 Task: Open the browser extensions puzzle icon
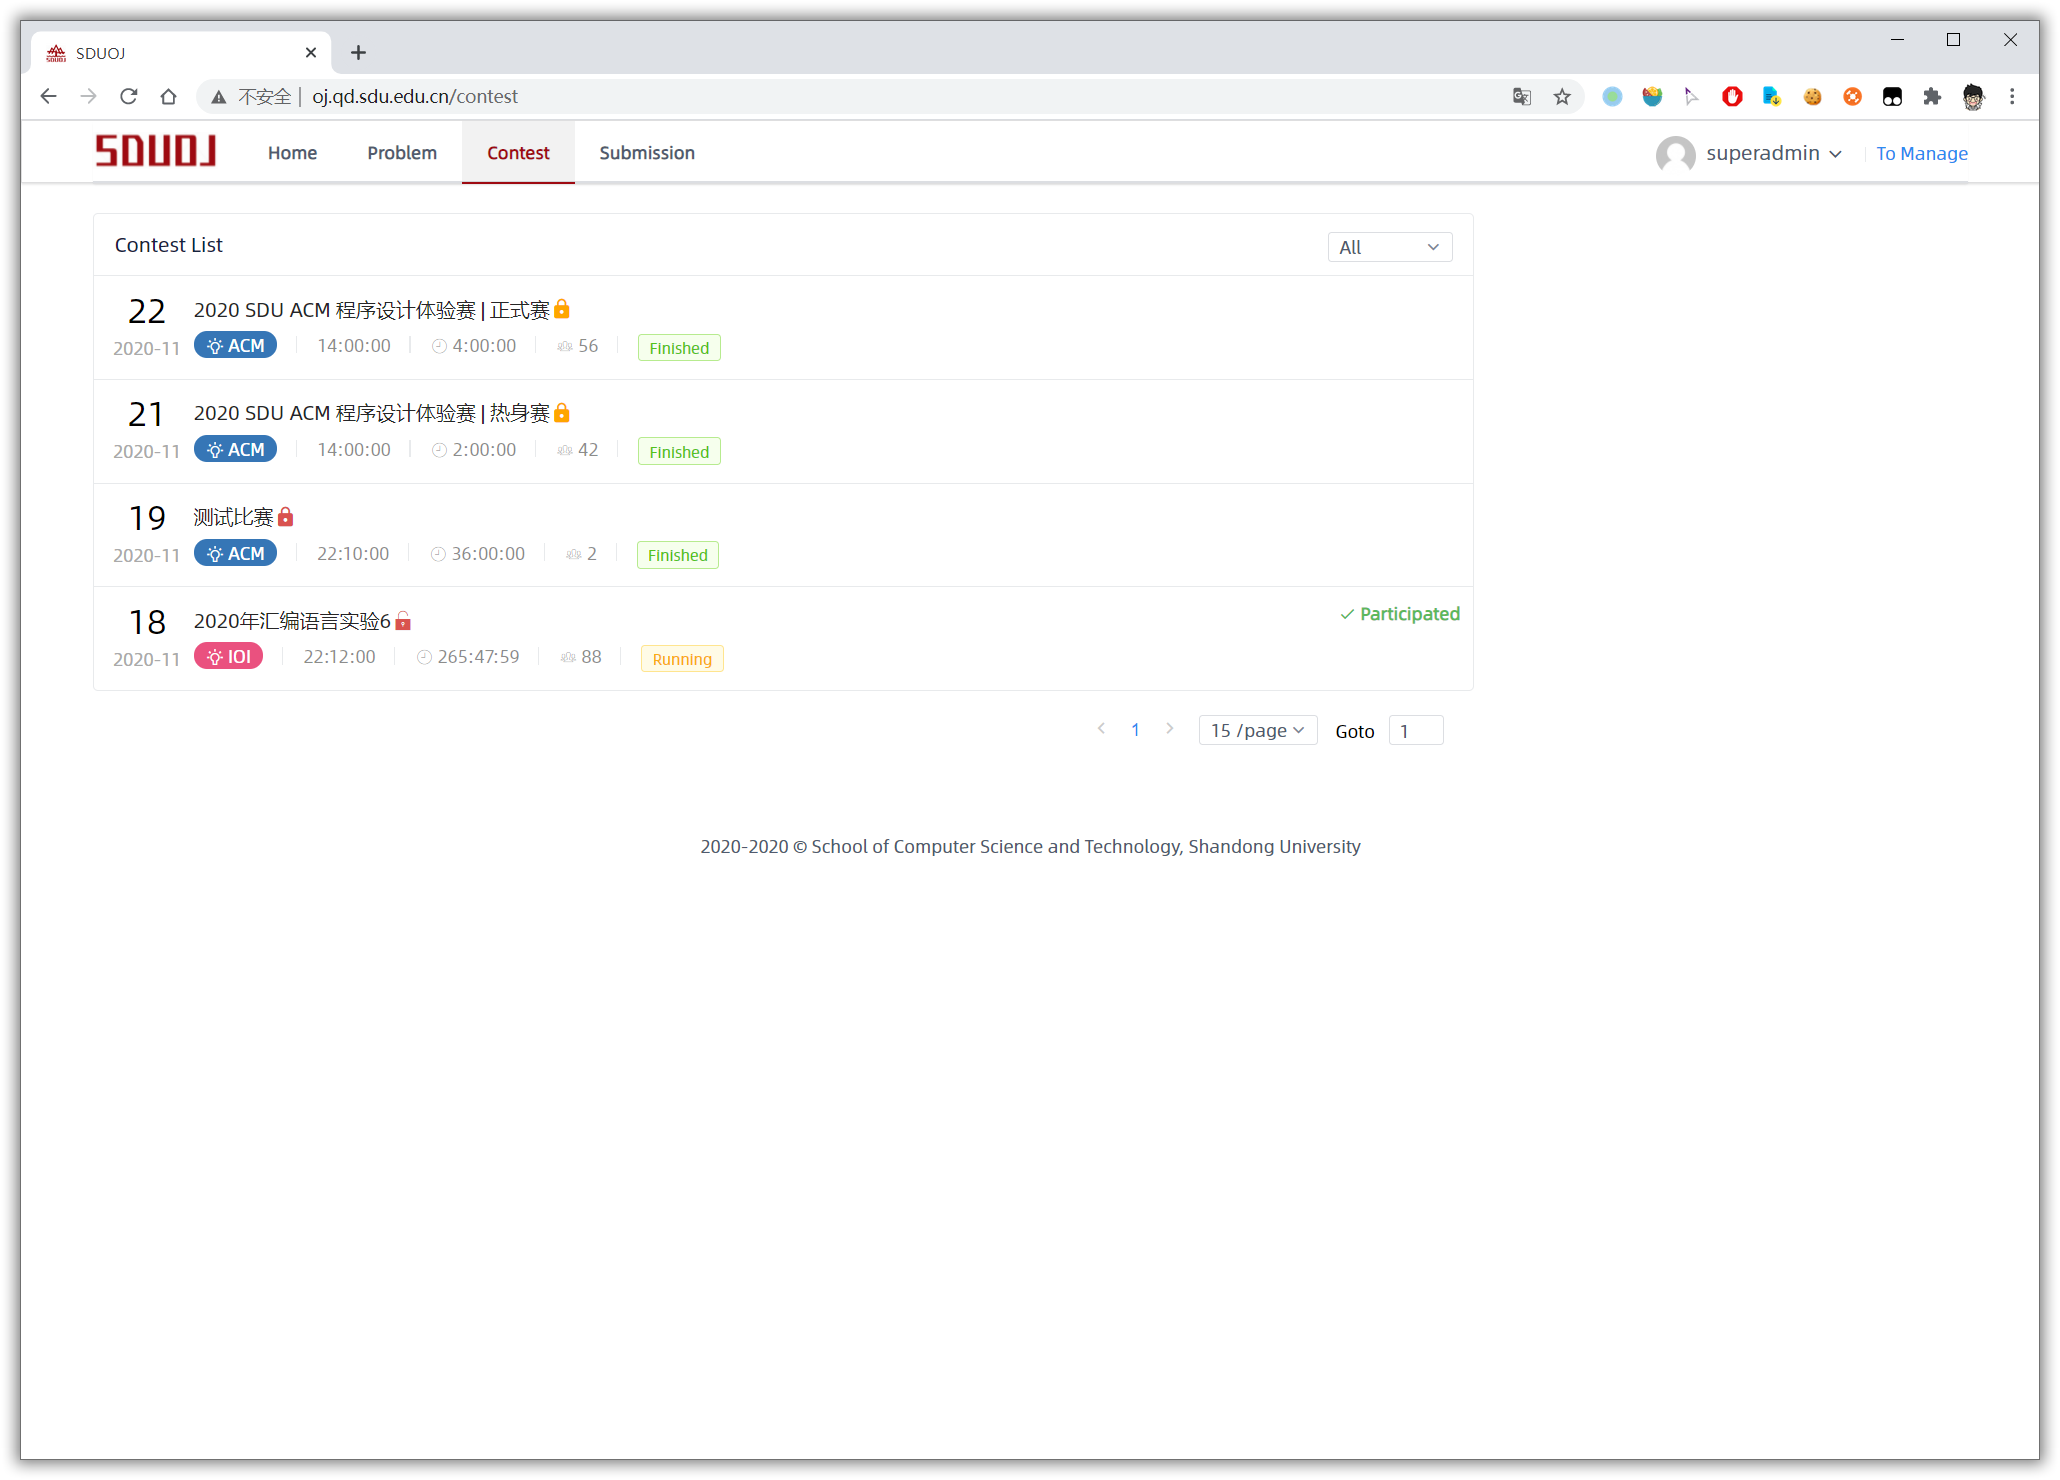(1932, 97)
